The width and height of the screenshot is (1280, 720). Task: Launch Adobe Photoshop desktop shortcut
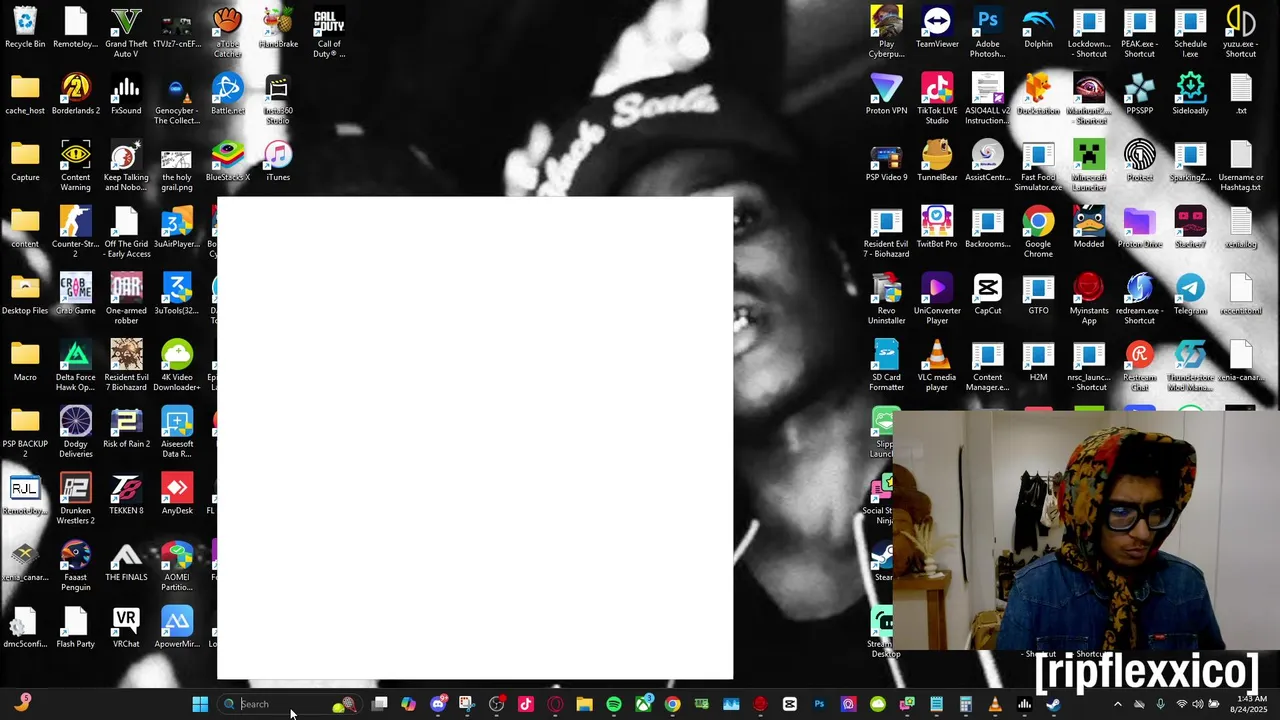coord(988,32)
